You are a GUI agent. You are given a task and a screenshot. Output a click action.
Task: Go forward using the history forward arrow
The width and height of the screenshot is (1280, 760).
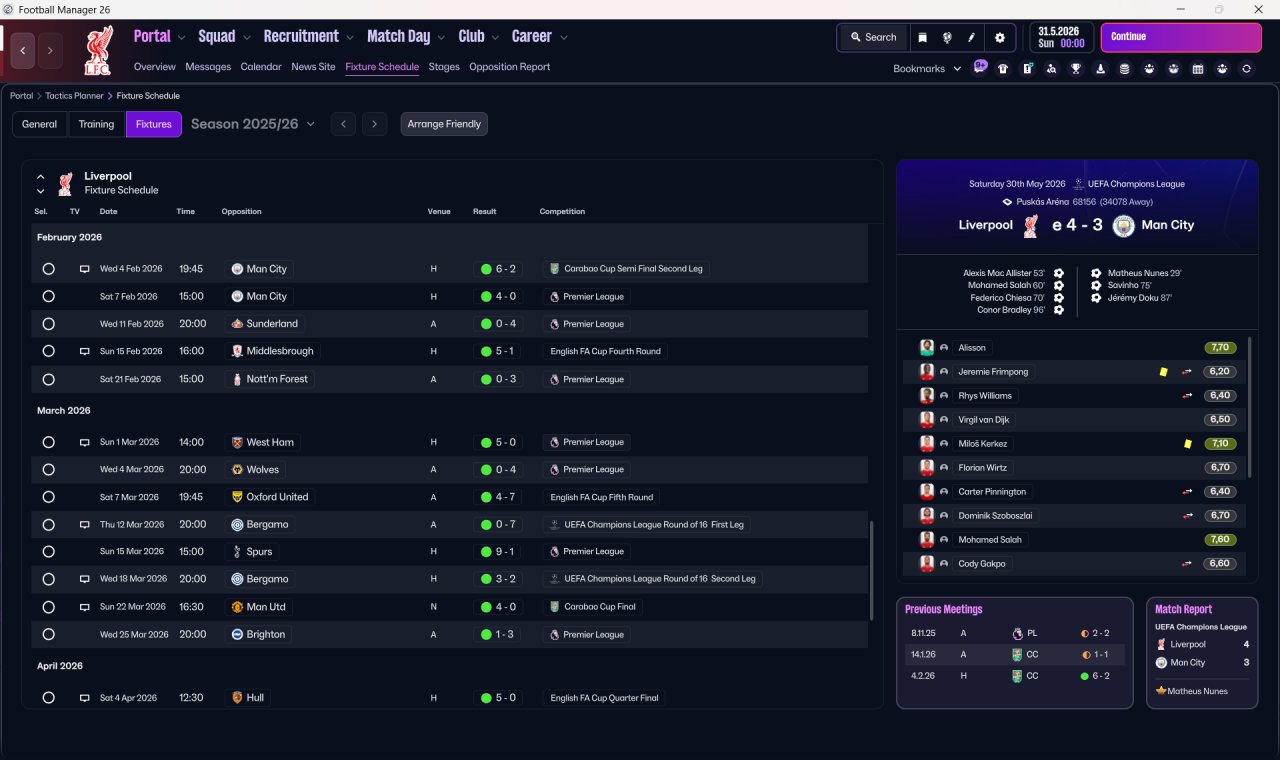pyautogui.click(x=50, y=50)
